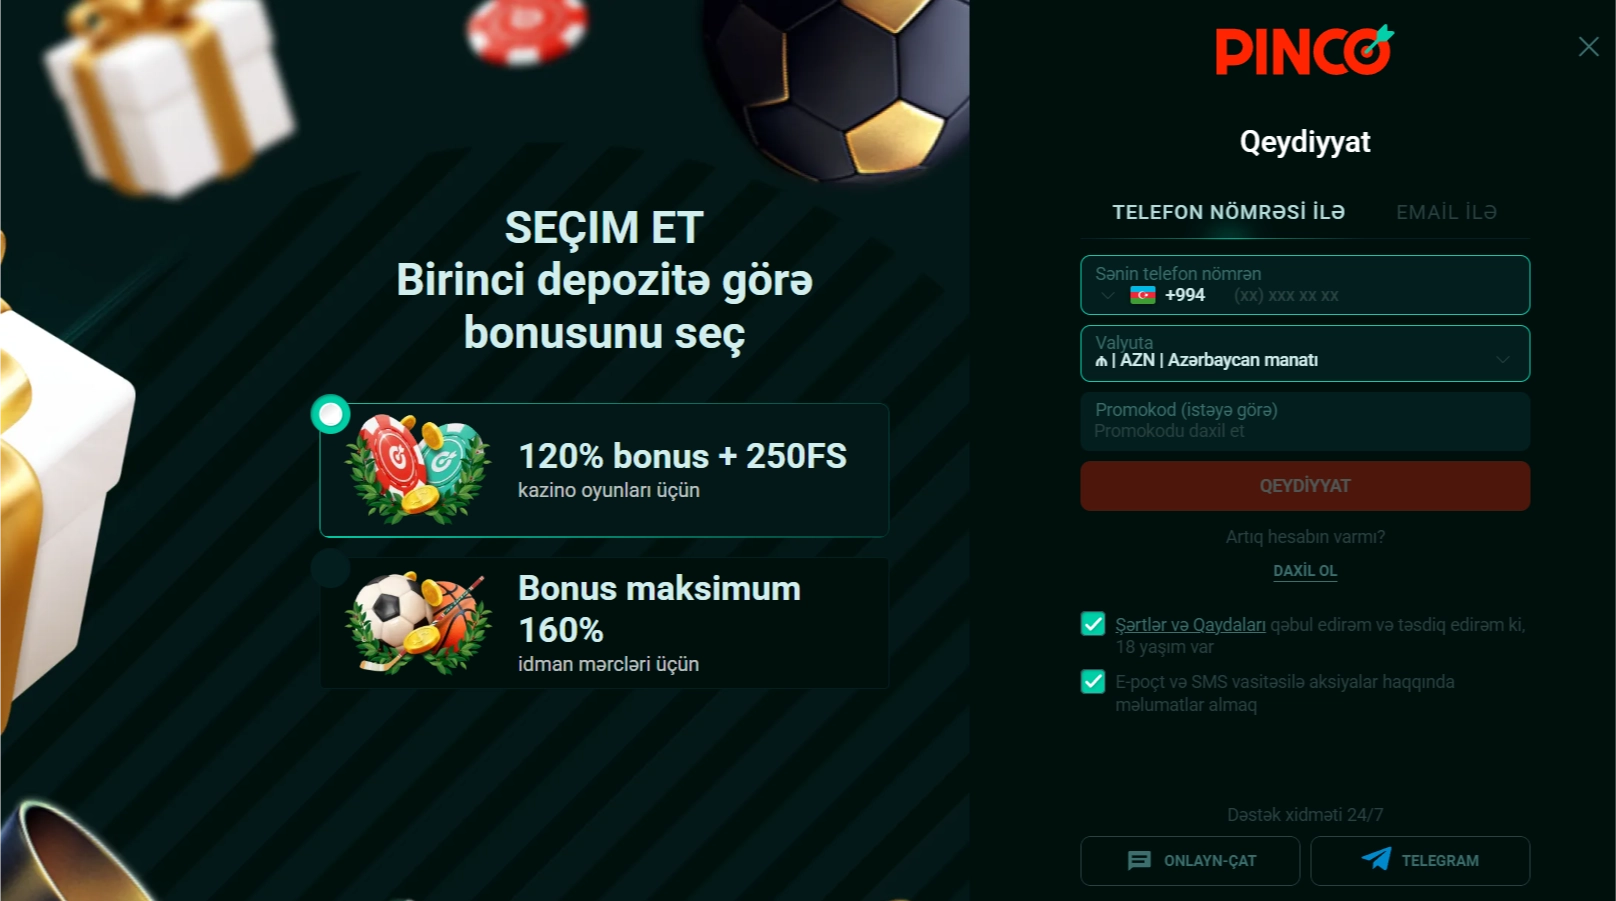Toggle the Şərtlər və Qaydaları acceptance checkbox
The height and width of the screenshot is (901, 1616).
coord(1093,624)
